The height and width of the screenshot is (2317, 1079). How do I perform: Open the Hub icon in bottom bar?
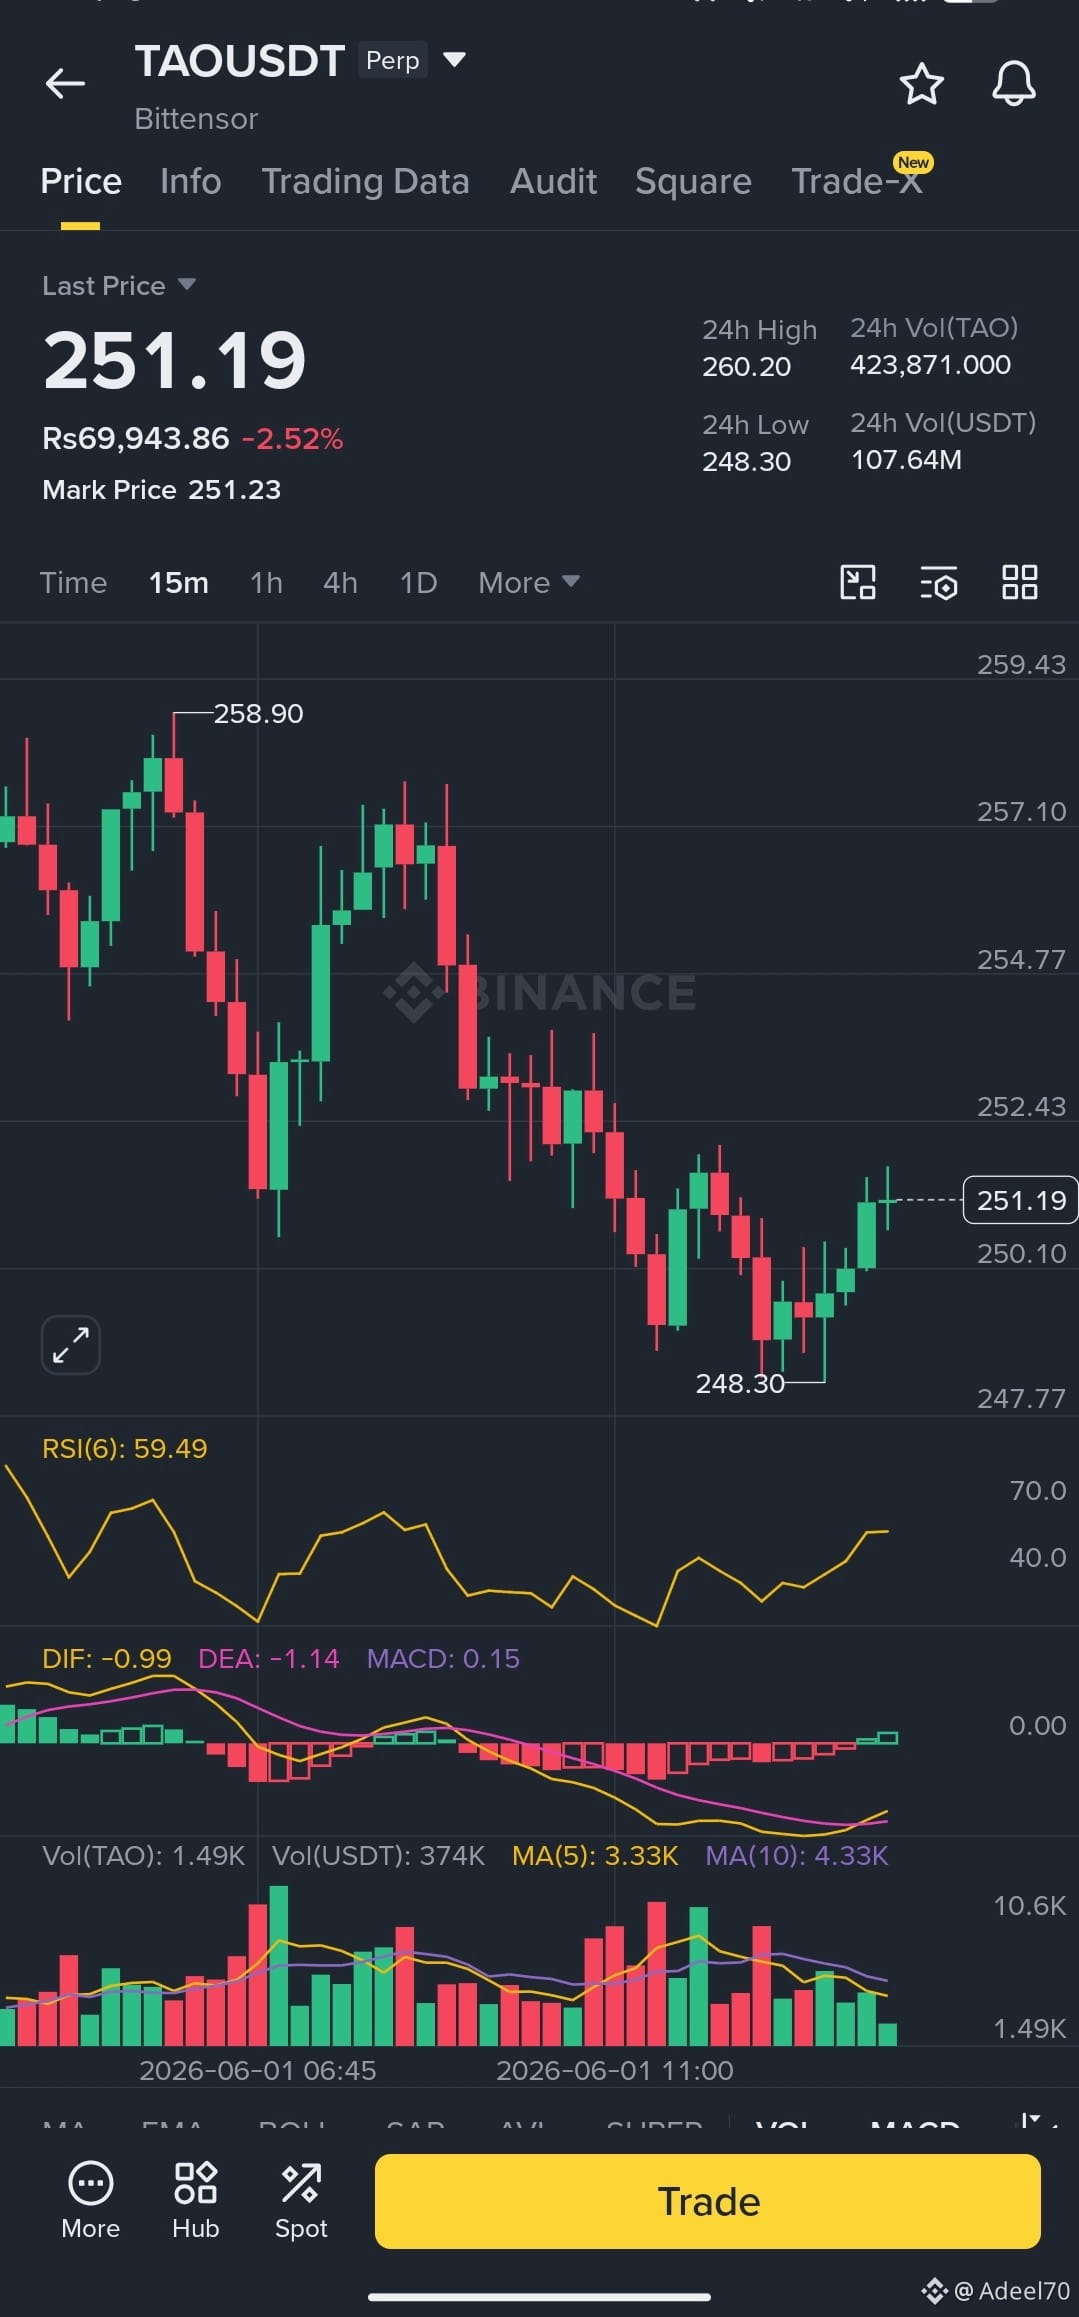click(195, 2201)
